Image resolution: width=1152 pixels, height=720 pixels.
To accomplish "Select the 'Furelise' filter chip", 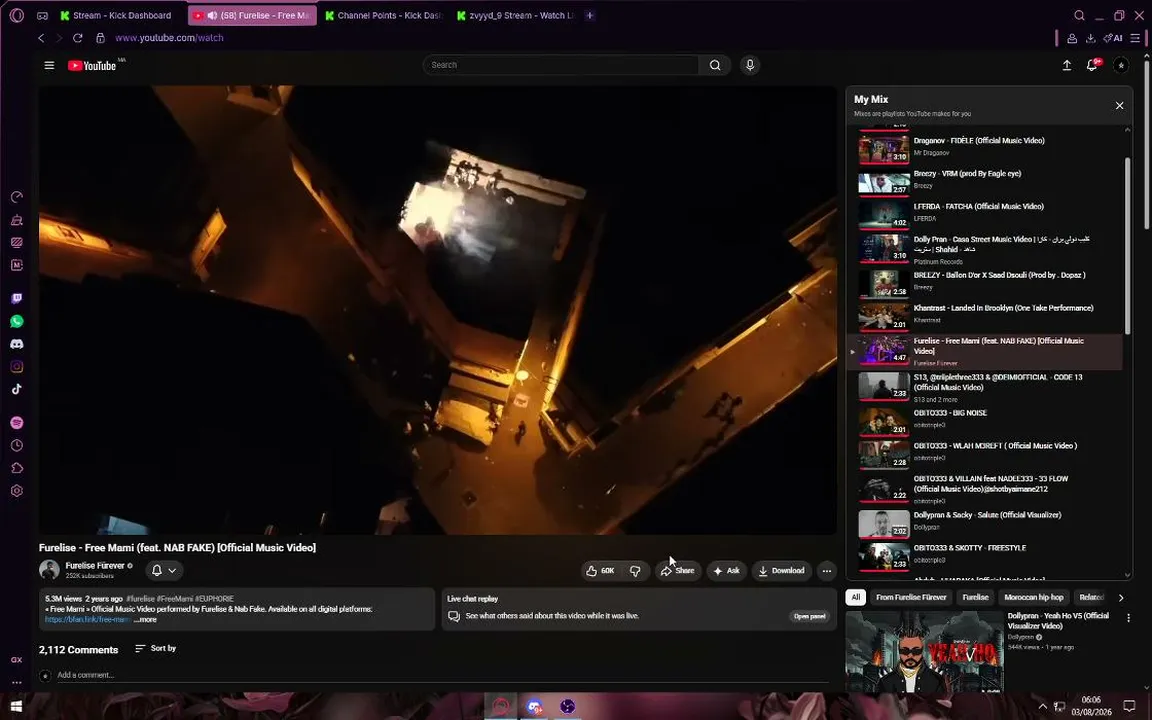I will 976,597.
